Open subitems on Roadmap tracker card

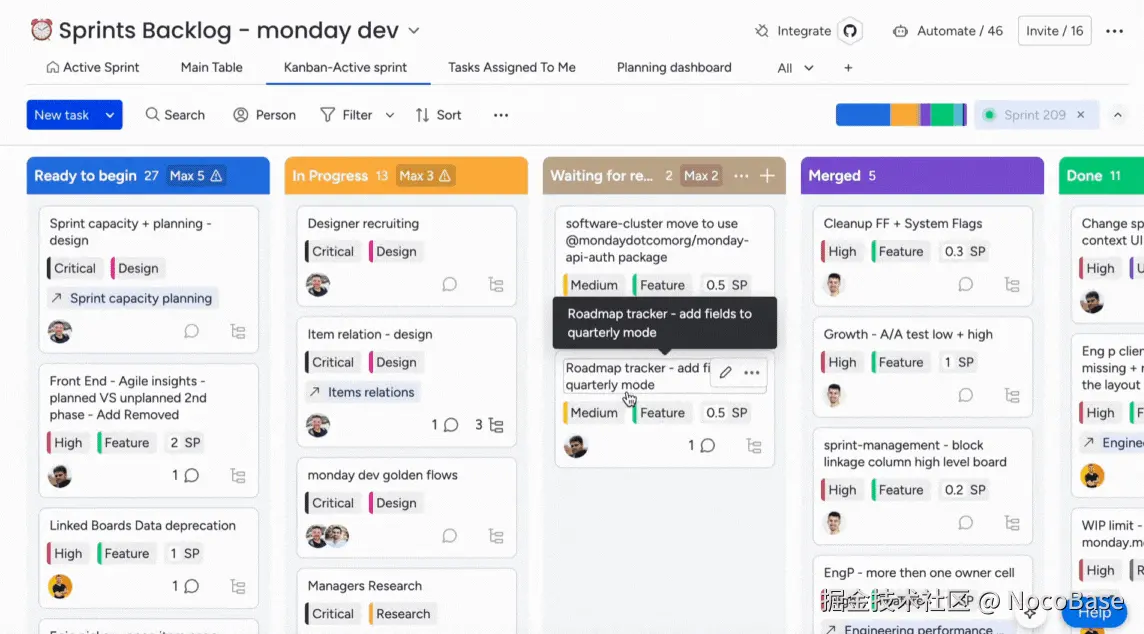(x=754, y=445)
